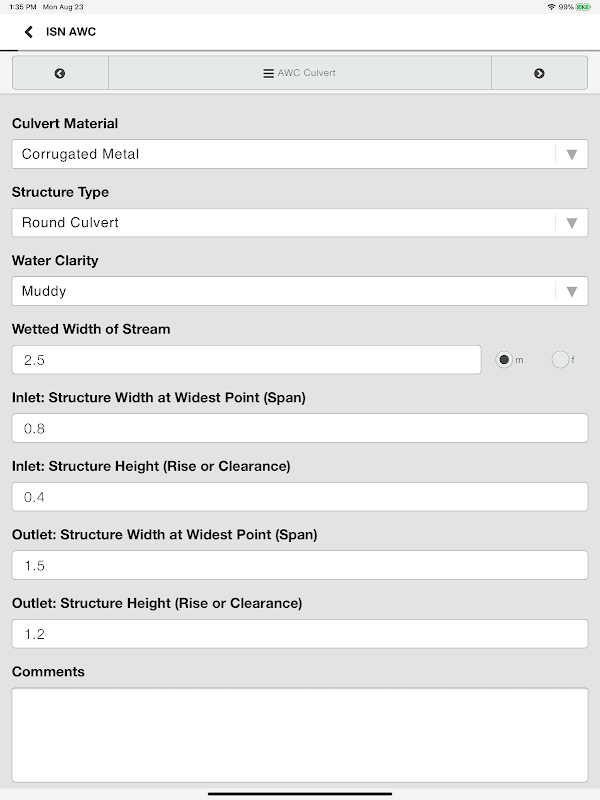Tap the Inlet Structure Width field
This screenshot has height=800, width=600.
point(299,428)
